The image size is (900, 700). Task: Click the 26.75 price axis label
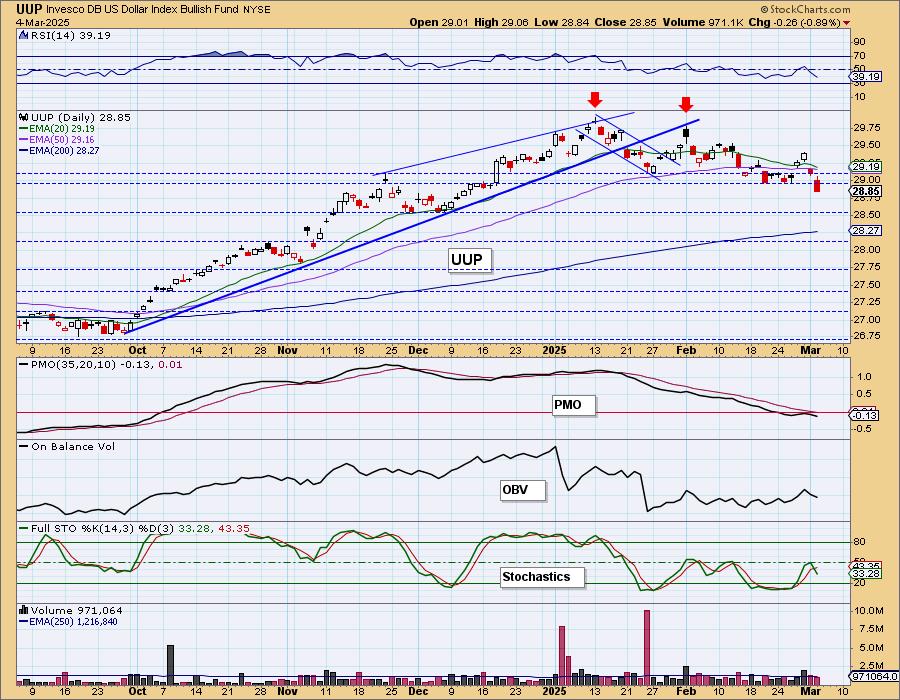866,335
